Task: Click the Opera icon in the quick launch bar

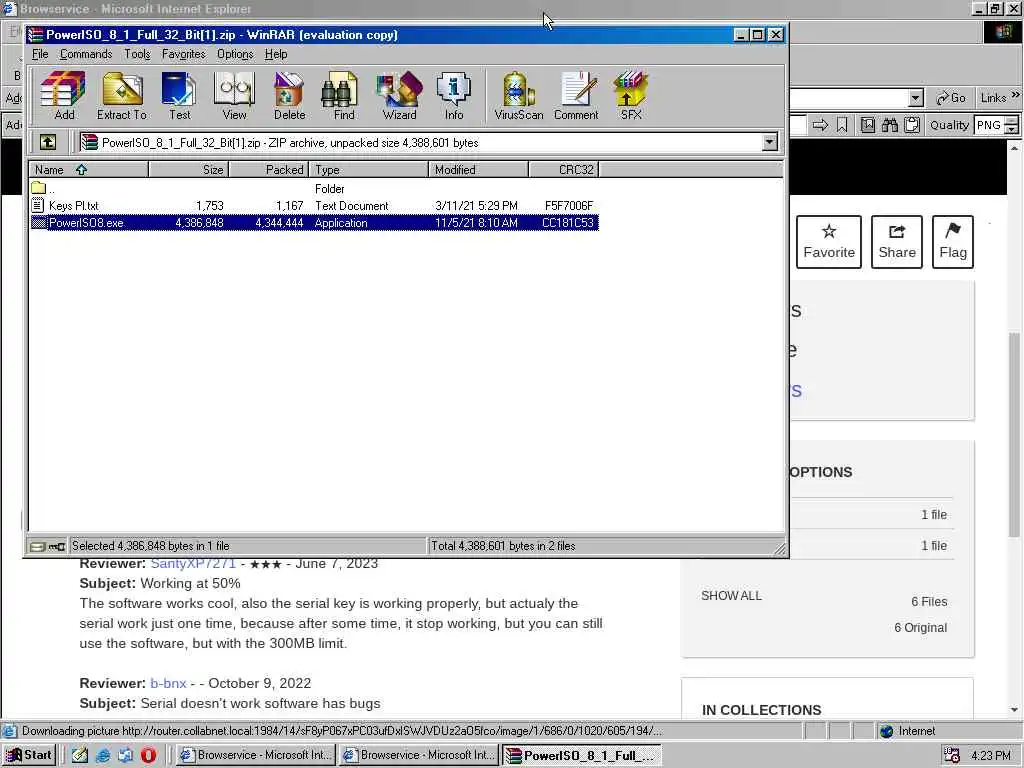Action: pos(148,755)
